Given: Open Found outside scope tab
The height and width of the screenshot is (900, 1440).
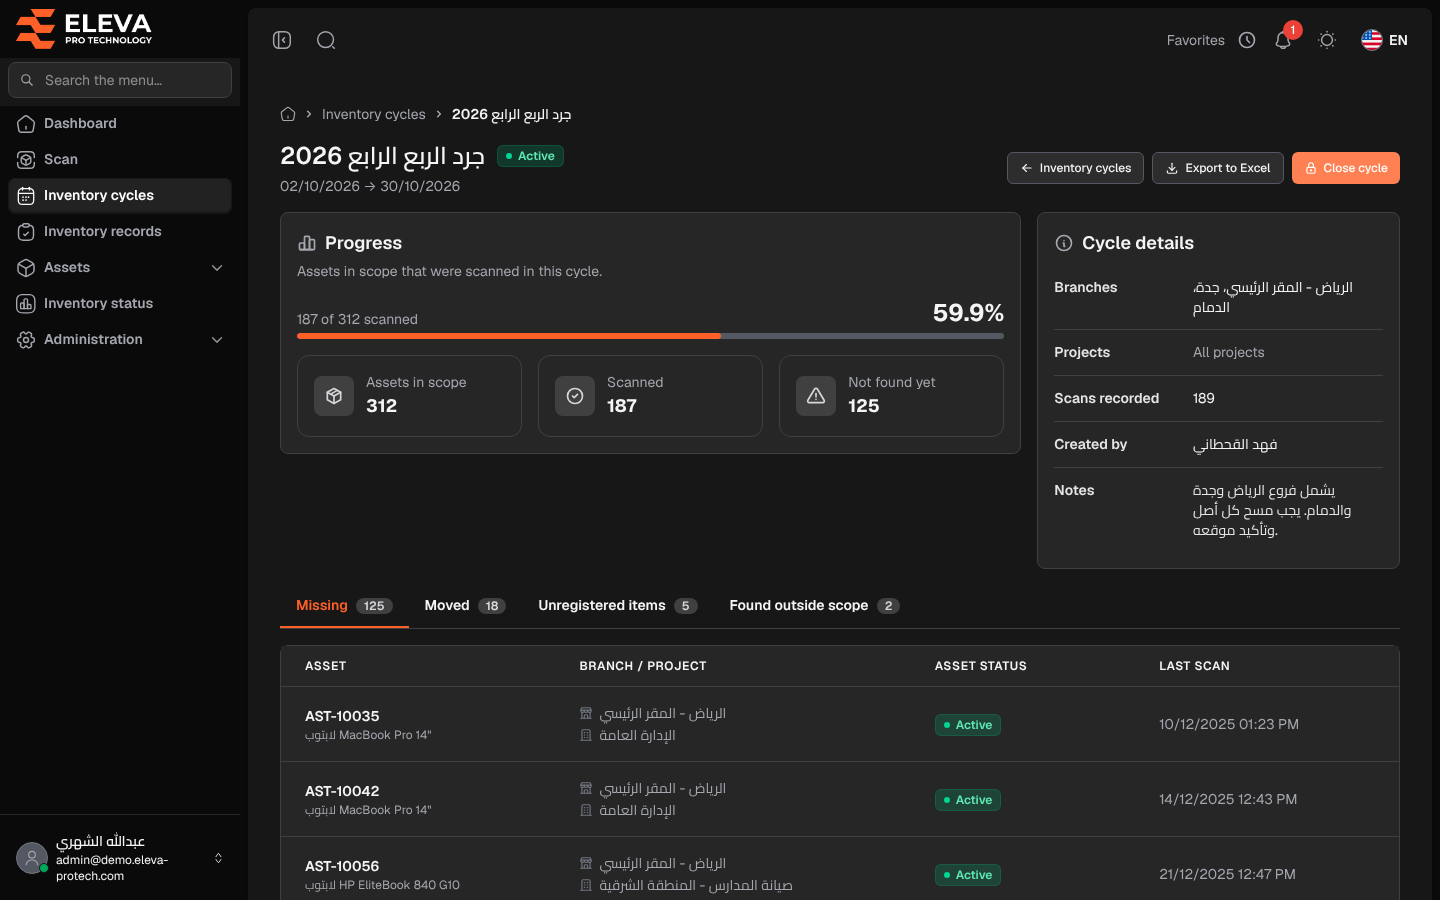Looking at the screenshot, I should click(814, 606).
